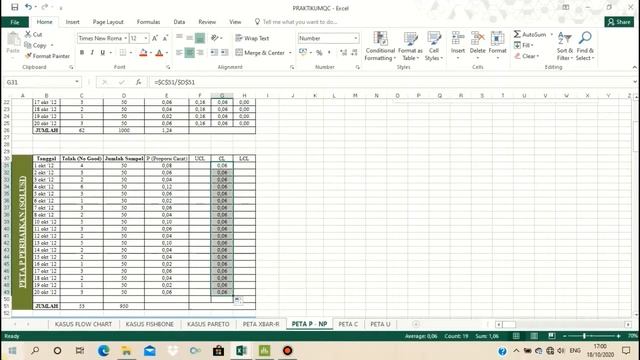This screenshot has width=640, height=360.
Task: Open the Number format dropdown
Action: [x=356, y=38]
